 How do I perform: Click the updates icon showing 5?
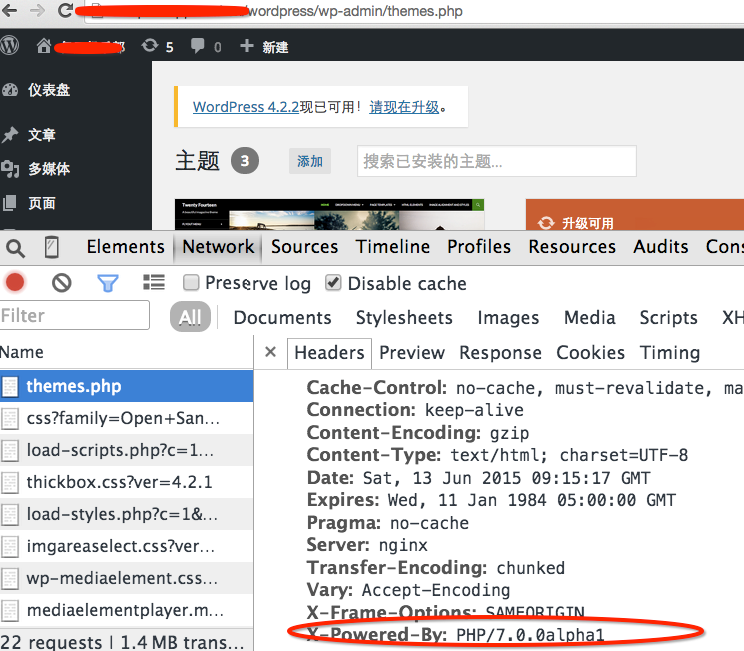157,46
